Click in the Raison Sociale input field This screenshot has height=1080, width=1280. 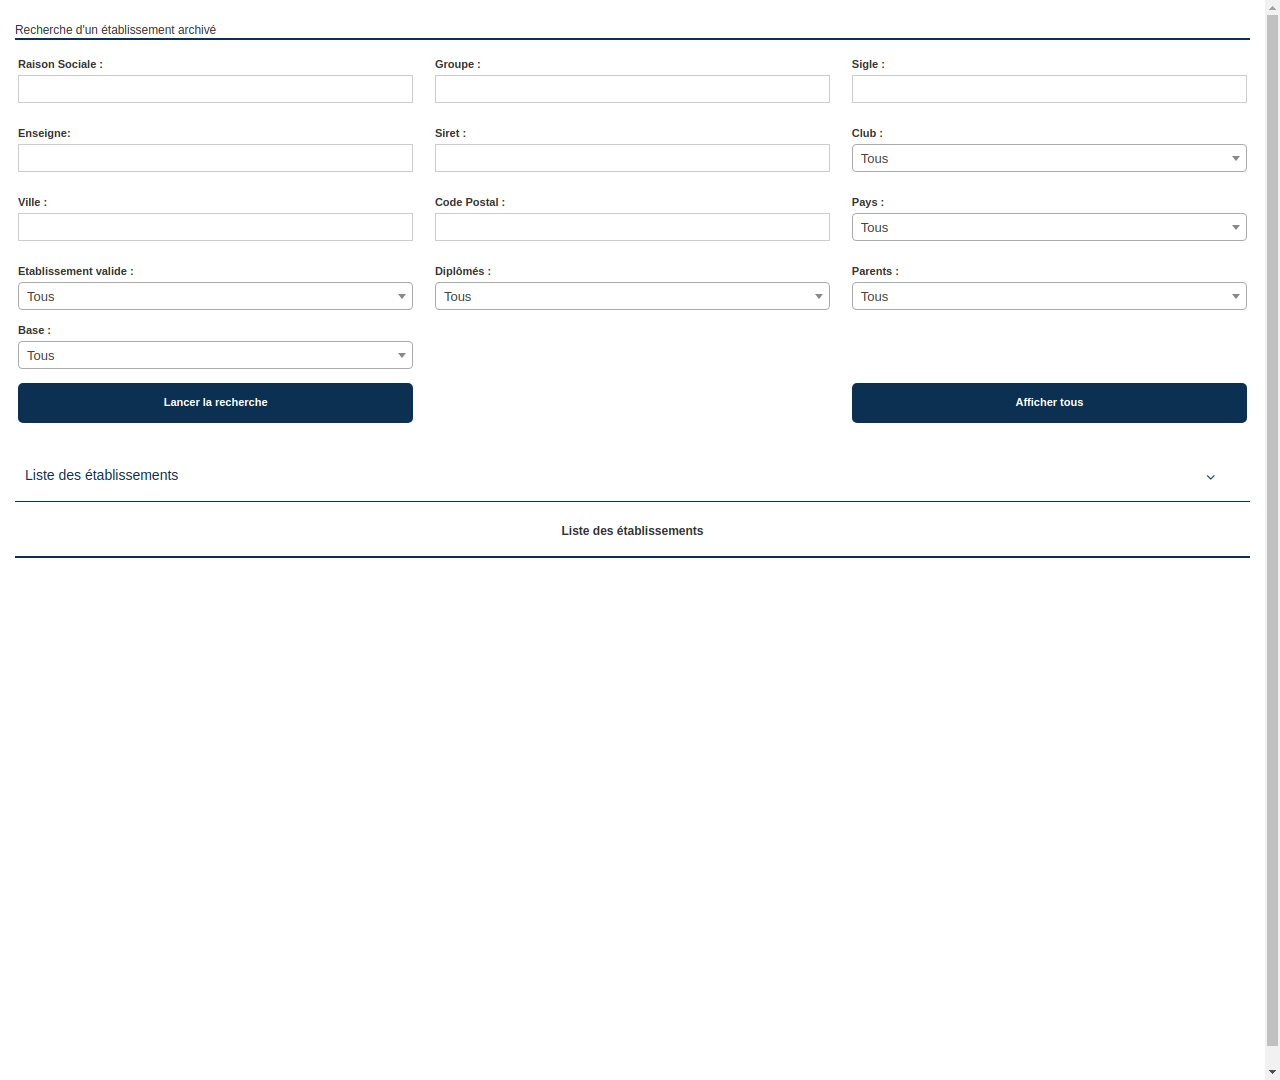[x=215, y=89]
